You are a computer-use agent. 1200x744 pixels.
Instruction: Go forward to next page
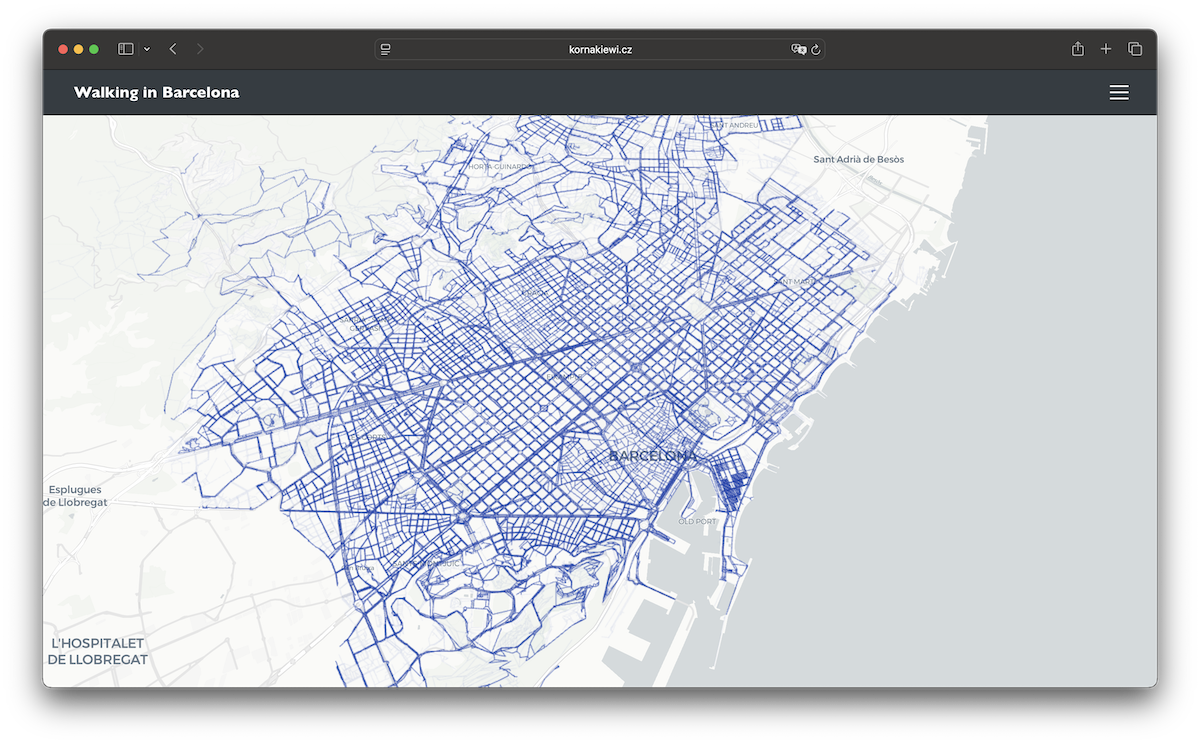[x=200, y=49]
